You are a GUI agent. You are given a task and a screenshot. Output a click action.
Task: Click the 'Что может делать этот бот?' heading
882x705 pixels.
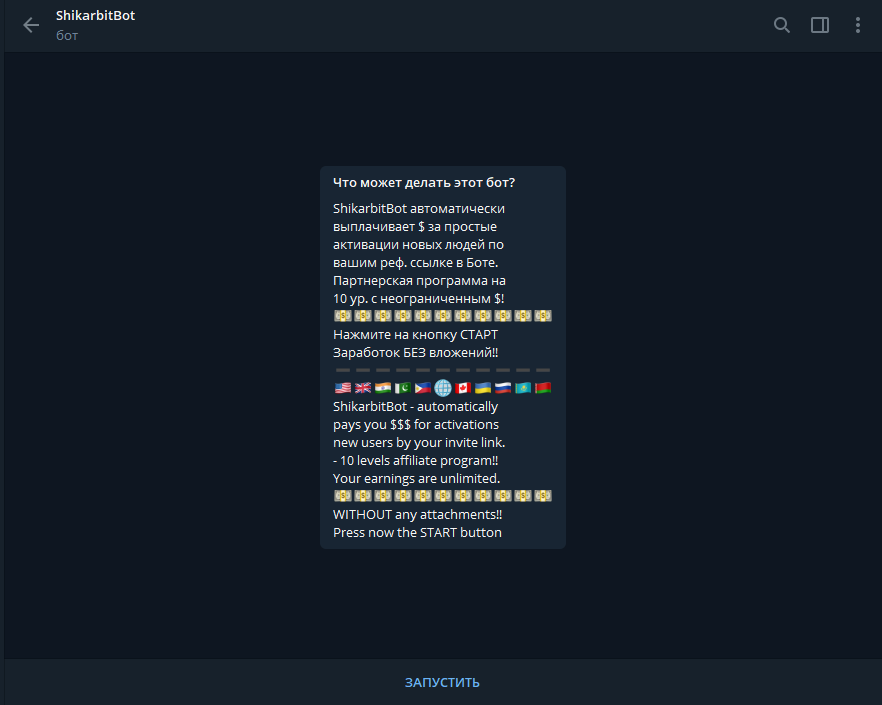pyautogui.click(x=424, y=182)
